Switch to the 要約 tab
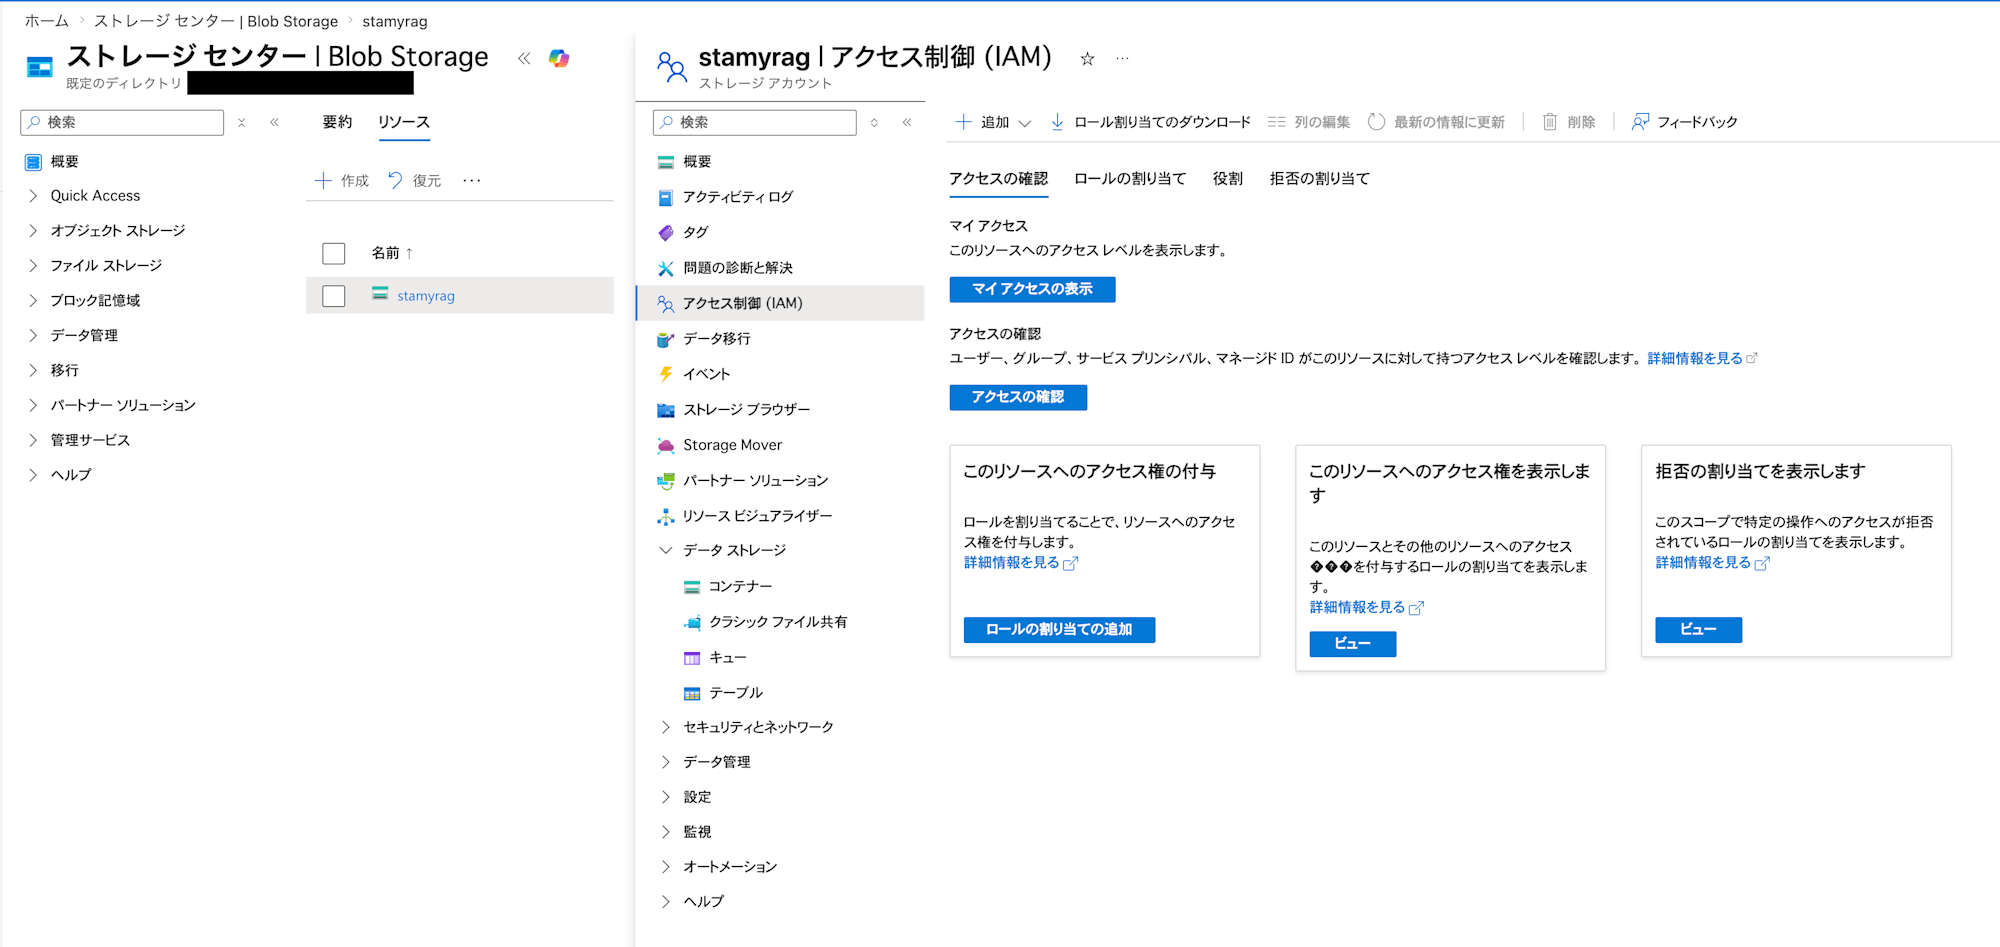Screen dimensions: 2000x947 coord(337,122)
